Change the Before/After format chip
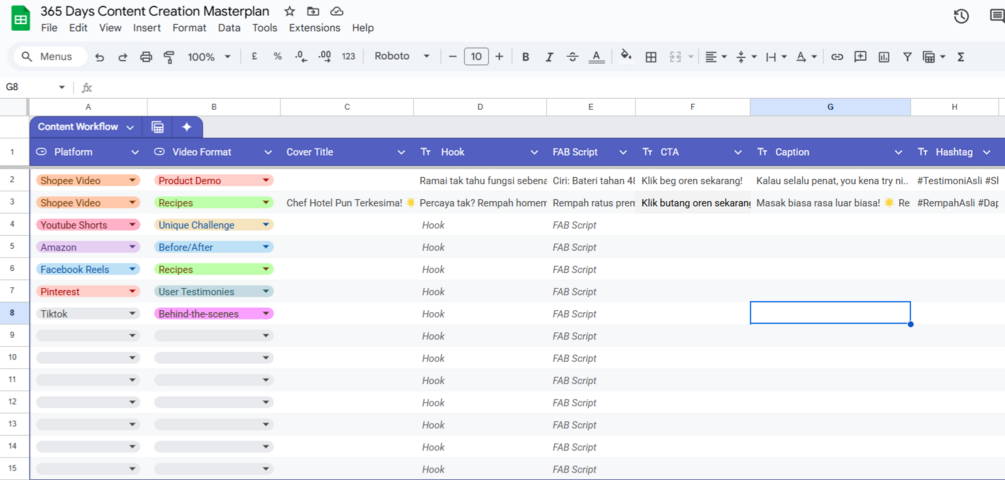Screen dimensions: 1005x480 click(213, 247)
